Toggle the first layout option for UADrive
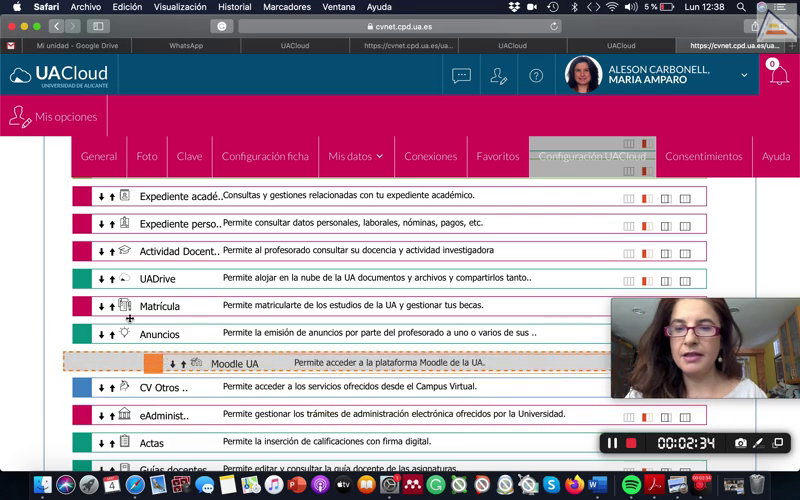Viewport: 800px width, 500px height. [629, 281]
